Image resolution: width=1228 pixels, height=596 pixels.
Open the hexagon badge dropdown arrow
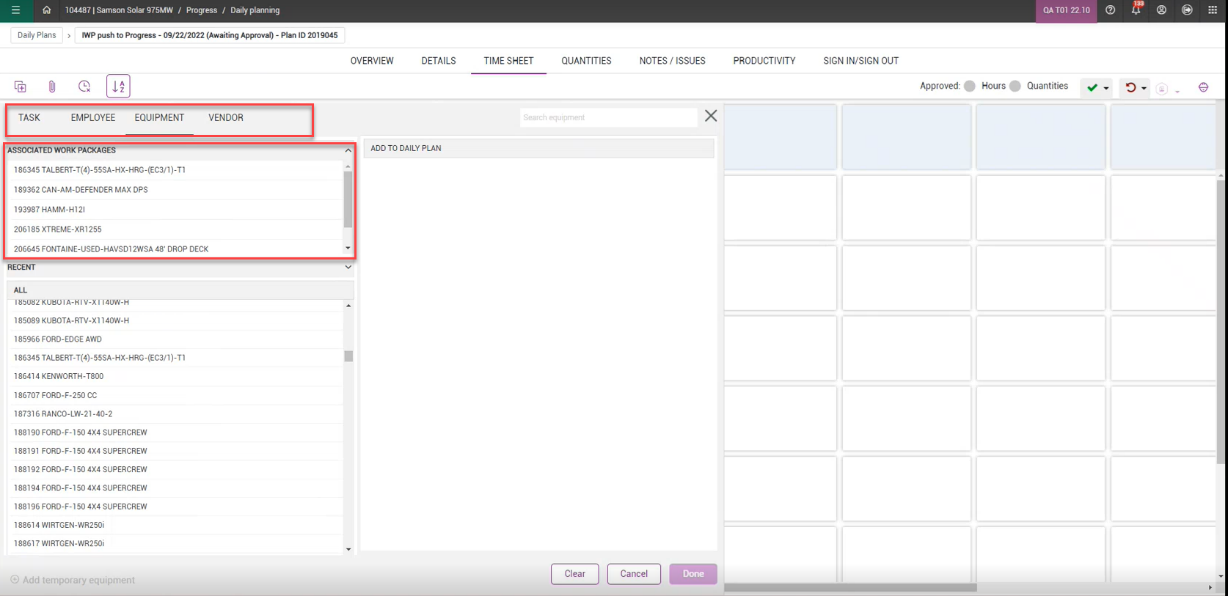click(1178, 90)
